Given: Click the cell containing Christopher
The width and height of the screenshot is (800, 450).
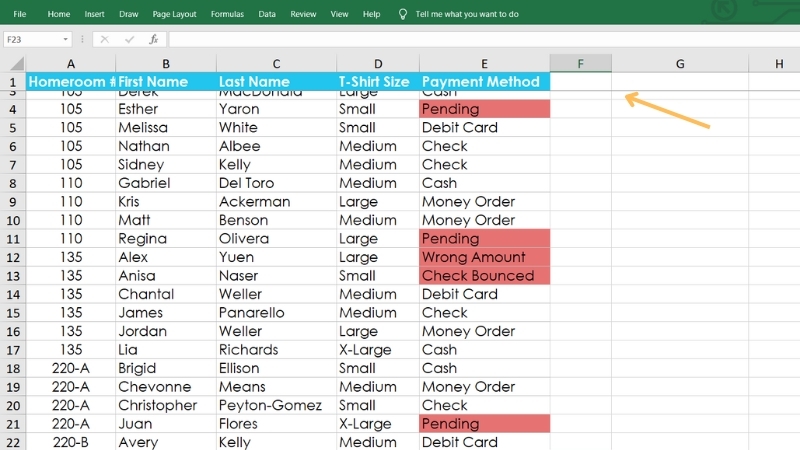Looking at the screenshot, I should click(x=166, y=405).
